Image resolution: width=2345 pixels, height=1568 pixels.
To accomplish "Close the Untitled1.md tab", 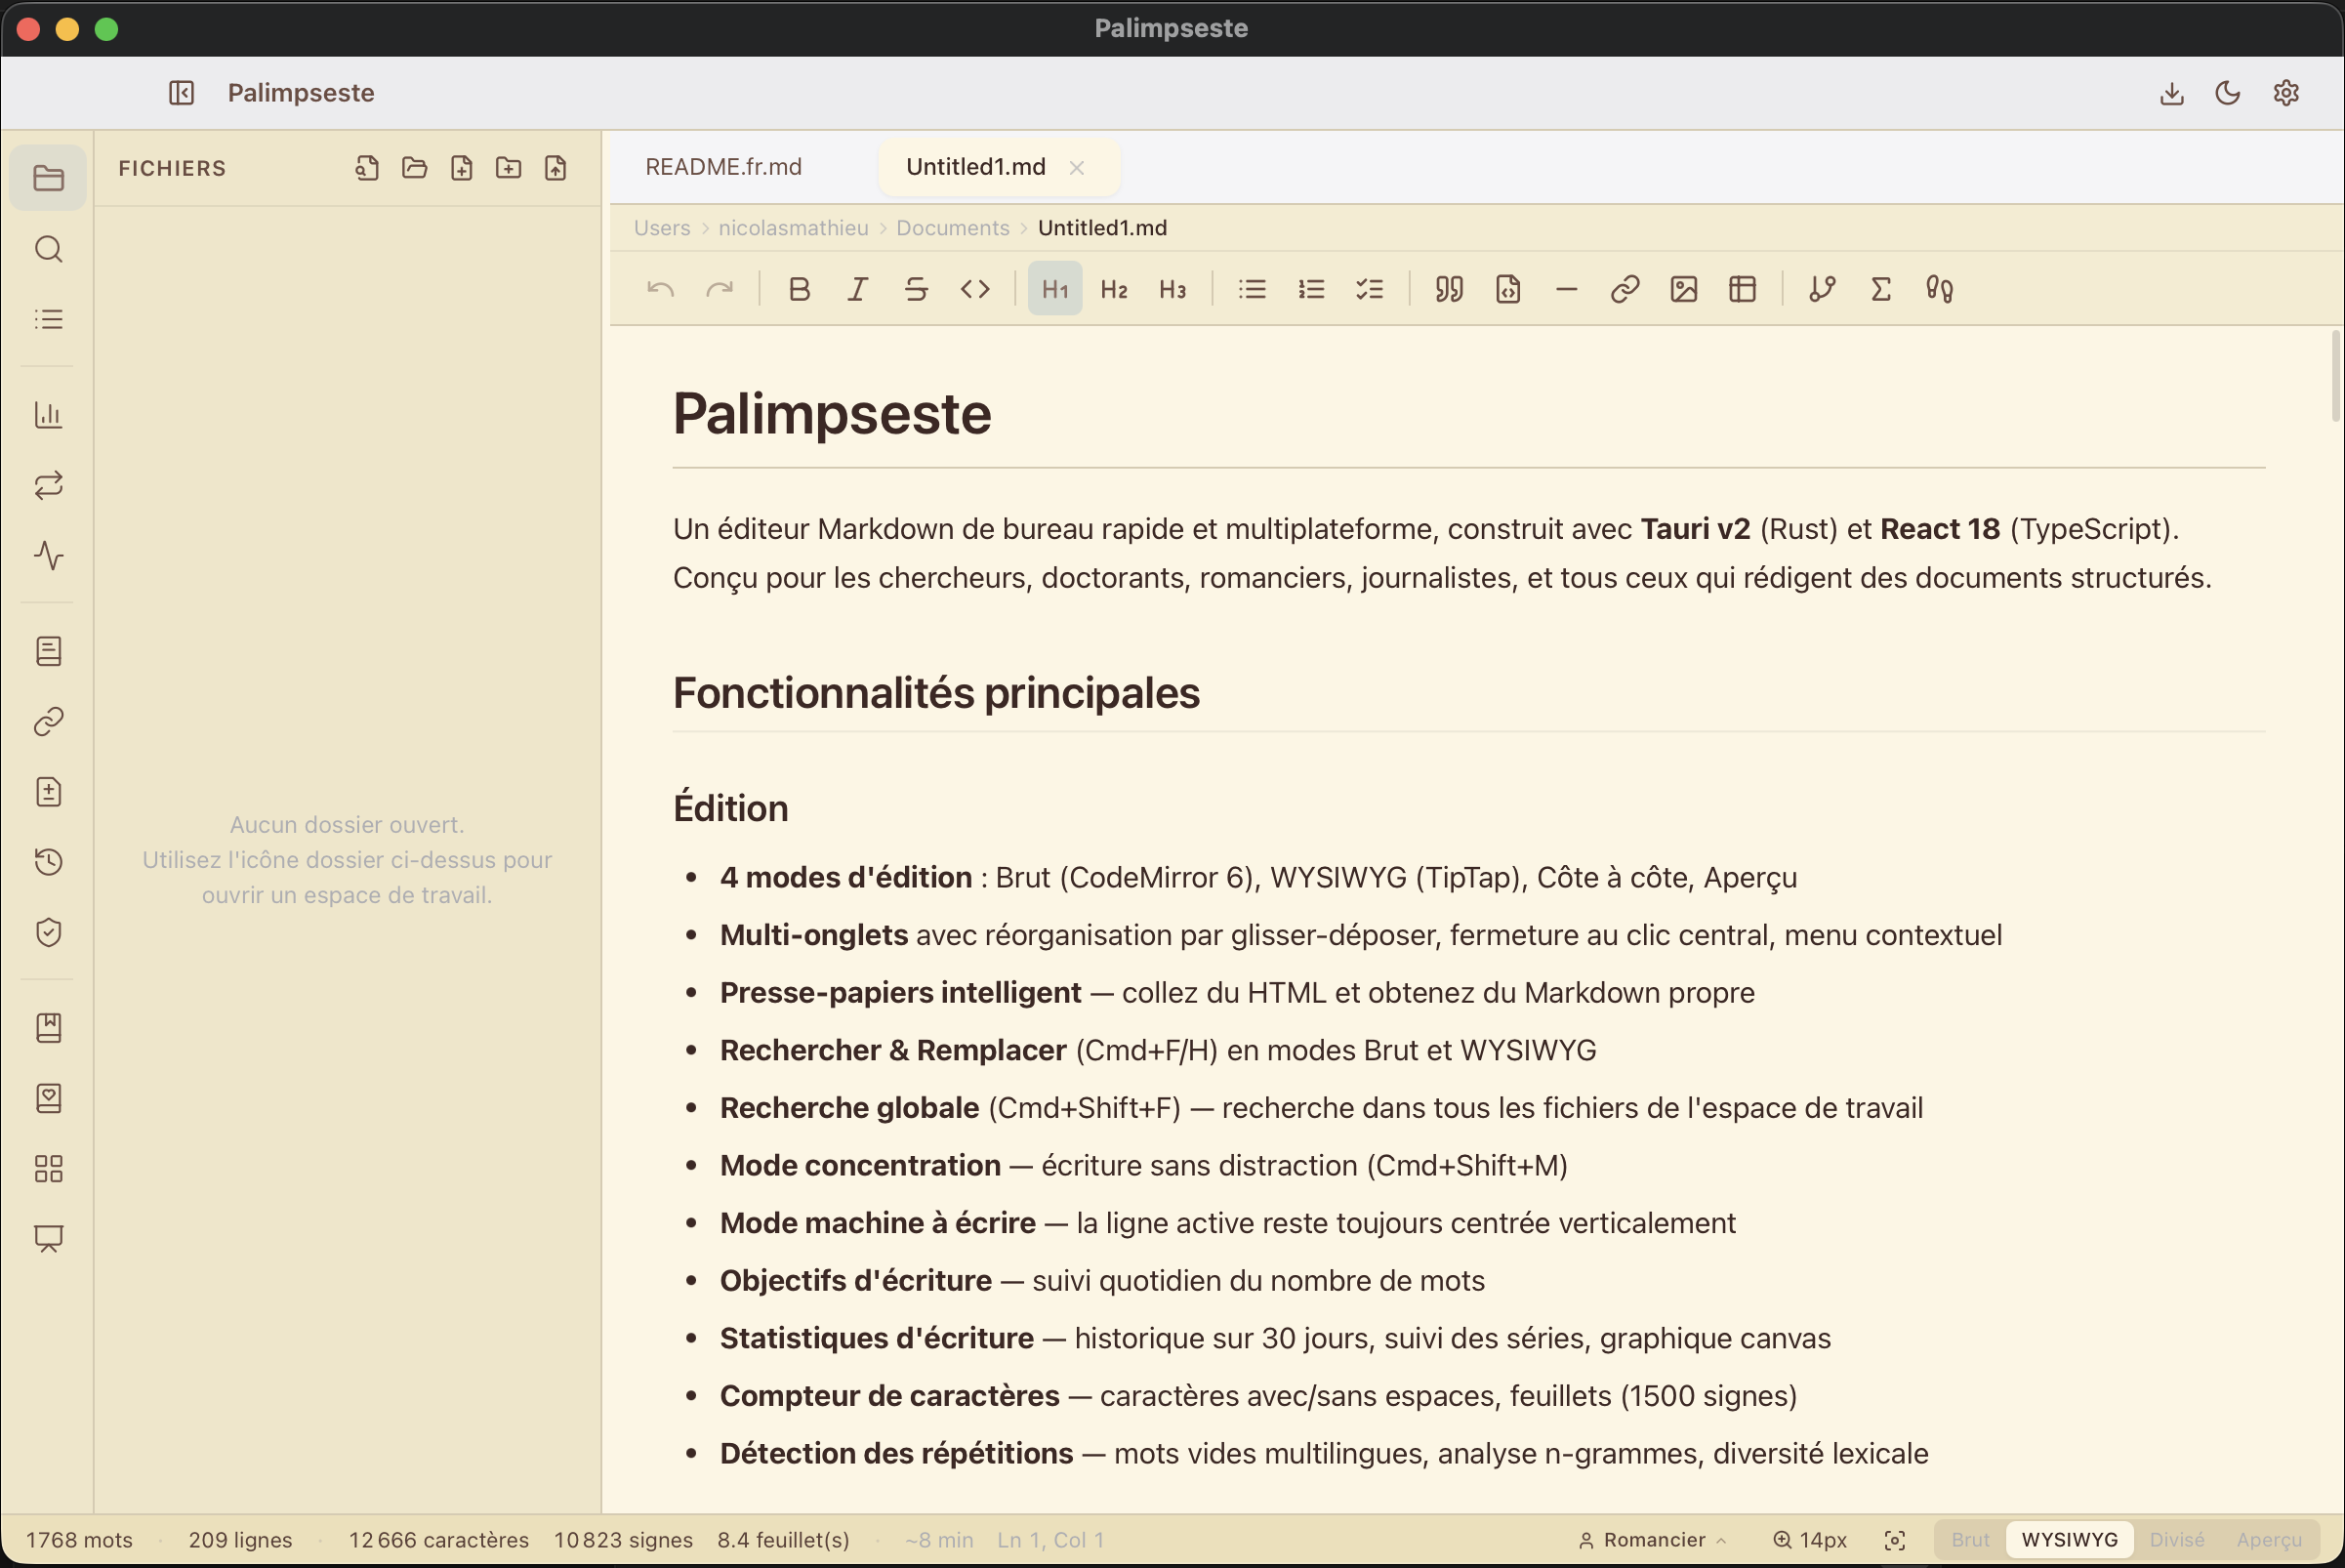I will (1076, 168).
